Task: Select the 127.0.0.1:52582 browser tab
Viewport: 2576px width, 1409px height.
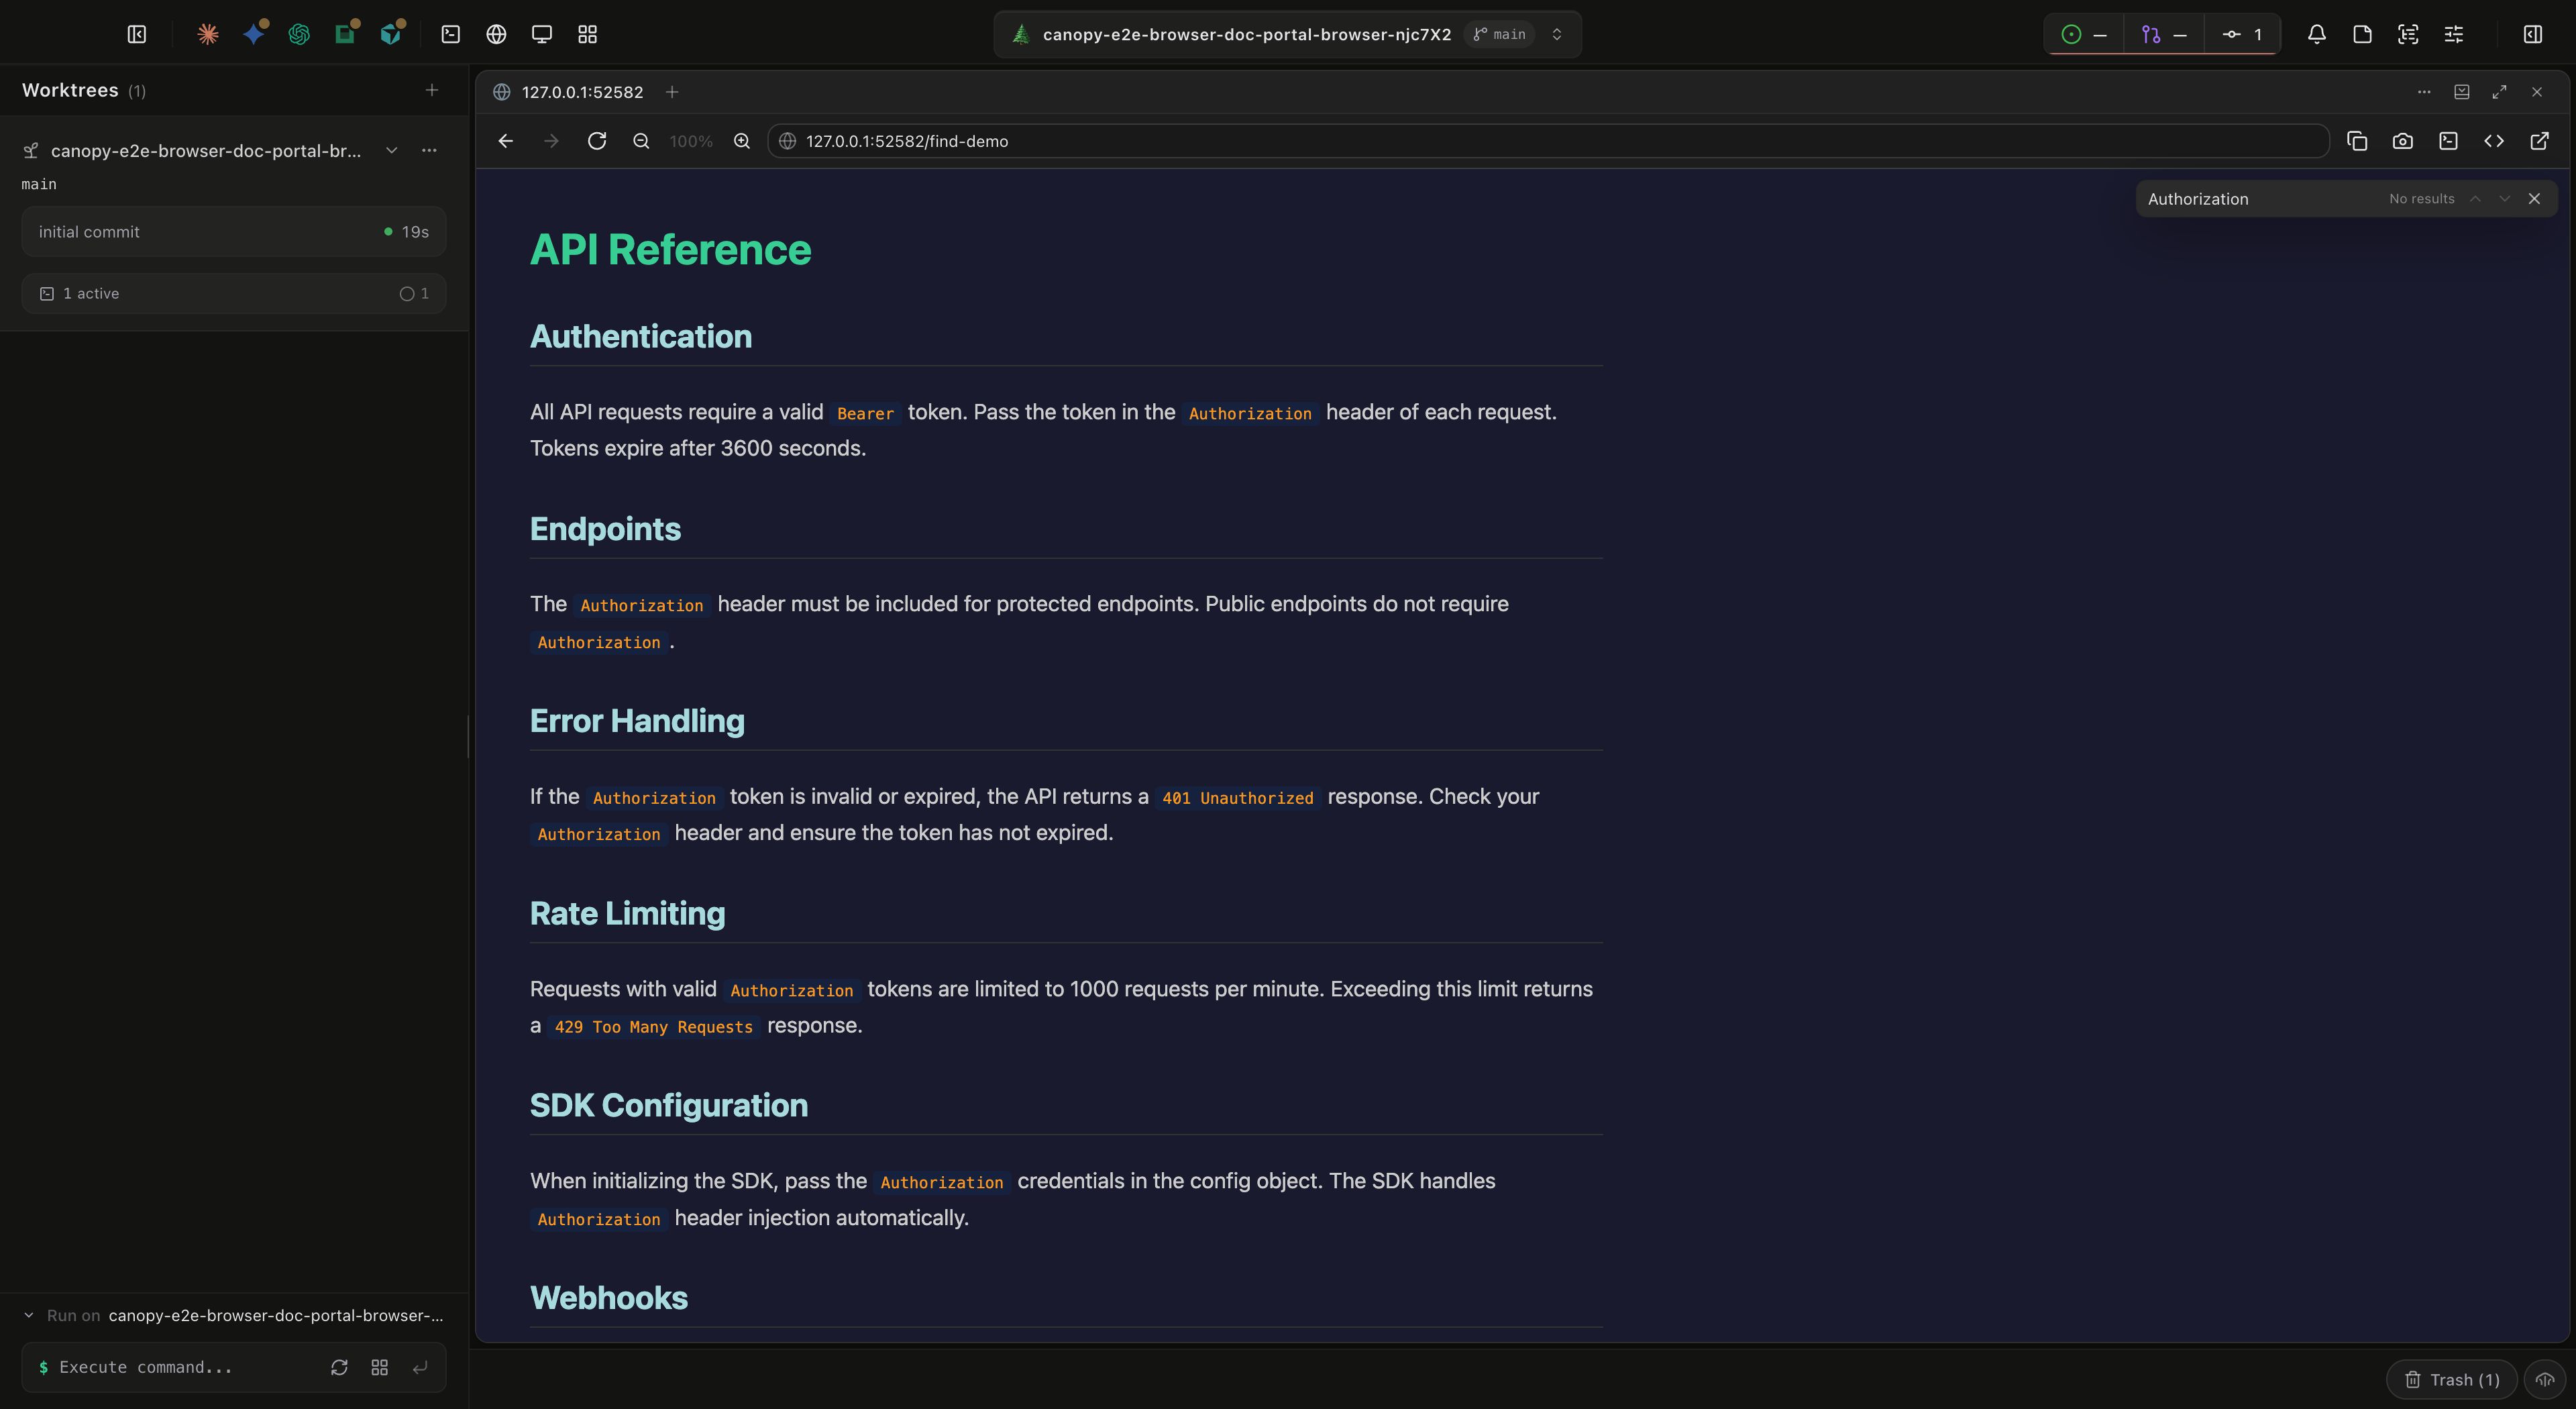Action: [568, 92]
